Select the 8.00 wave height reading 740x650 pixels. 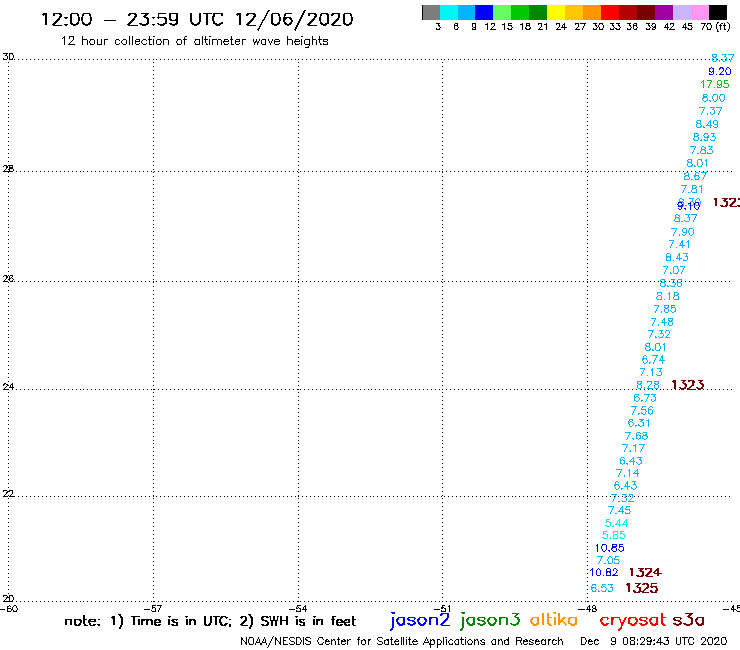click(713, 98)
